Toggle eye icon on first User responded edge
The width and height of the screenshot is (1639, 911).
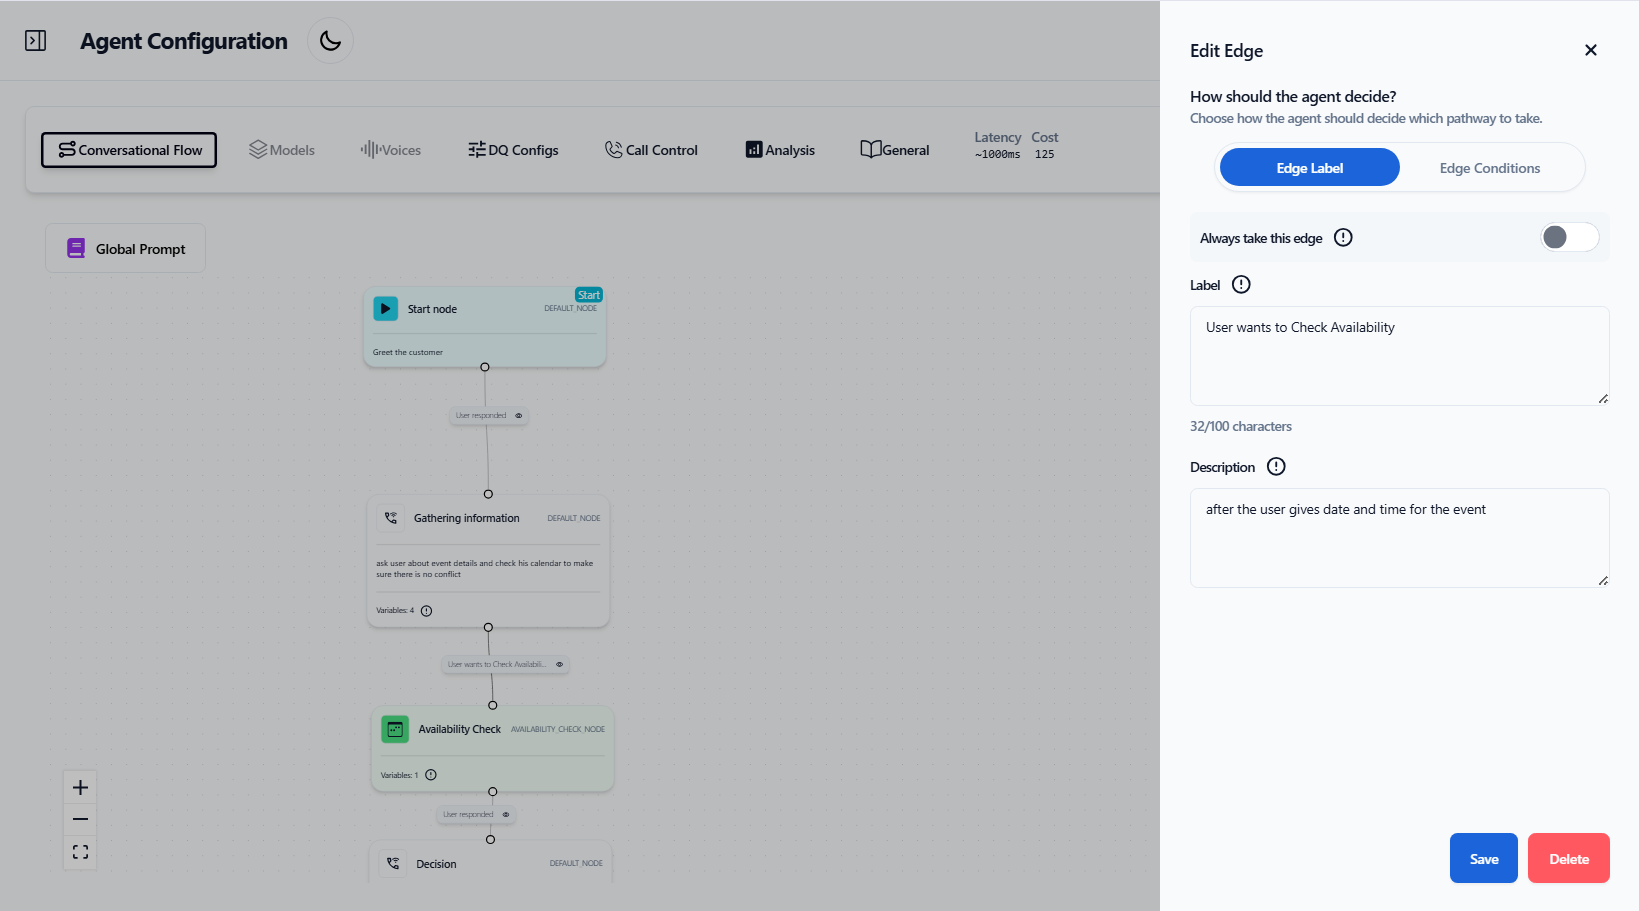click(x=518, y=415)
